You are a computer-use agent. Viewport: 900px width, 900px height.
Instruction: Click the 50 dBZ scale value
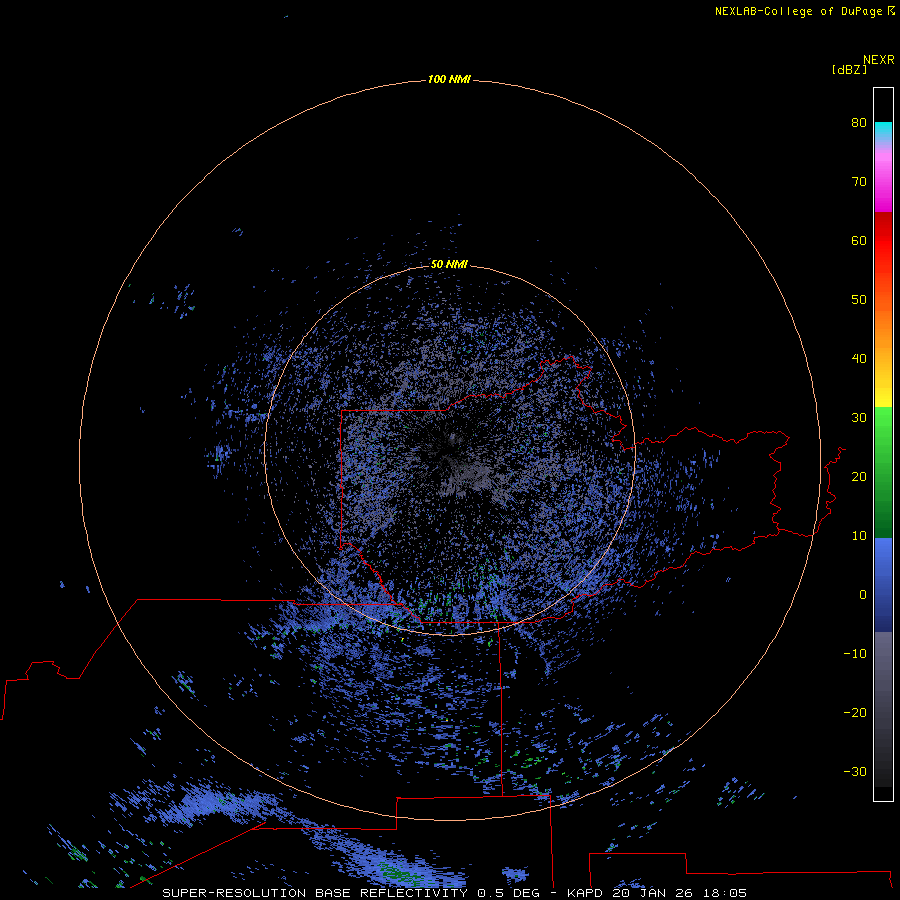pyautogui.click(x=859, y=300)
